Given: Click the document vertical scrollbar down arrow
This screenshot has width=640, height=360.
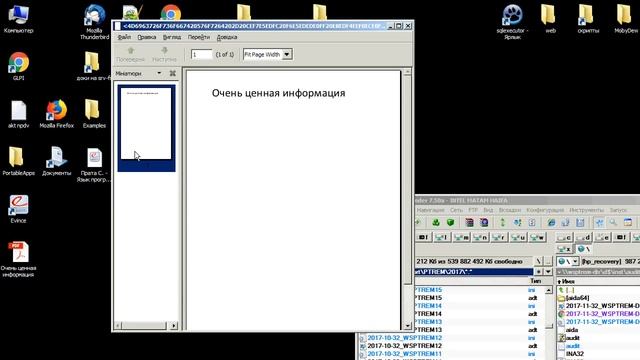Looking at the screenshot, I should (407, 326).
